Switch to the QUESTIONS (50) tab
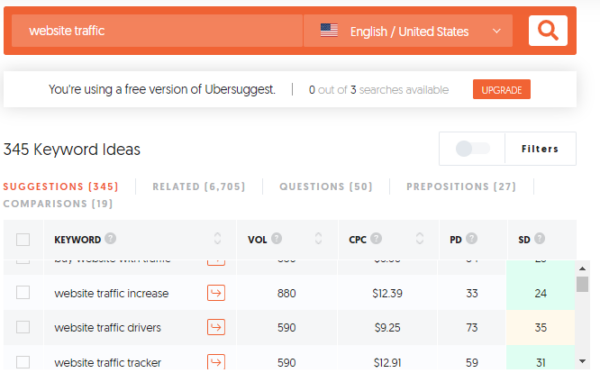 click(326, 186)
